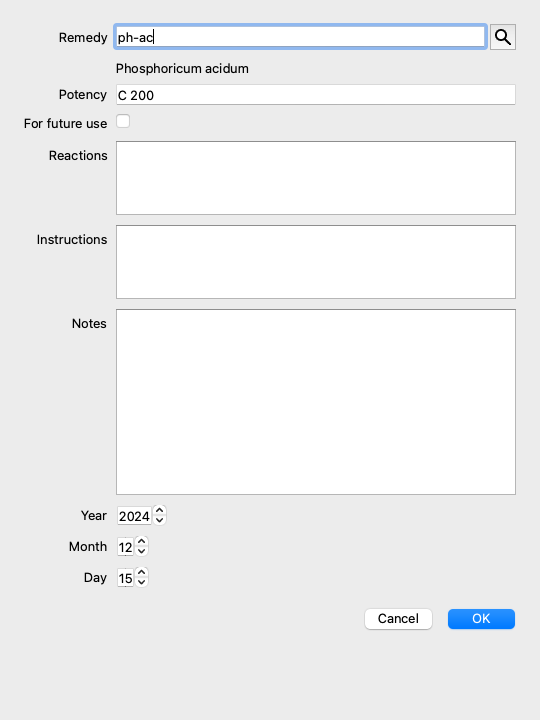Decrease the Year value with down arrow
The width and height of the screenshot is (540, 720).
159,520
